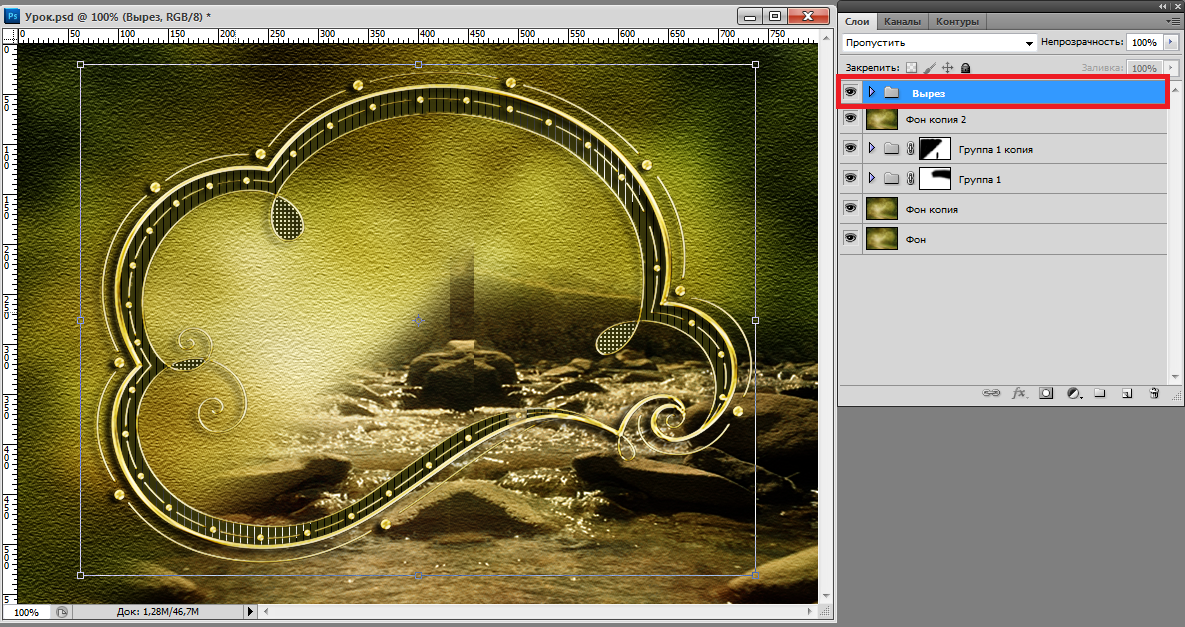Open the fx layer style menu

[1019, 393]
